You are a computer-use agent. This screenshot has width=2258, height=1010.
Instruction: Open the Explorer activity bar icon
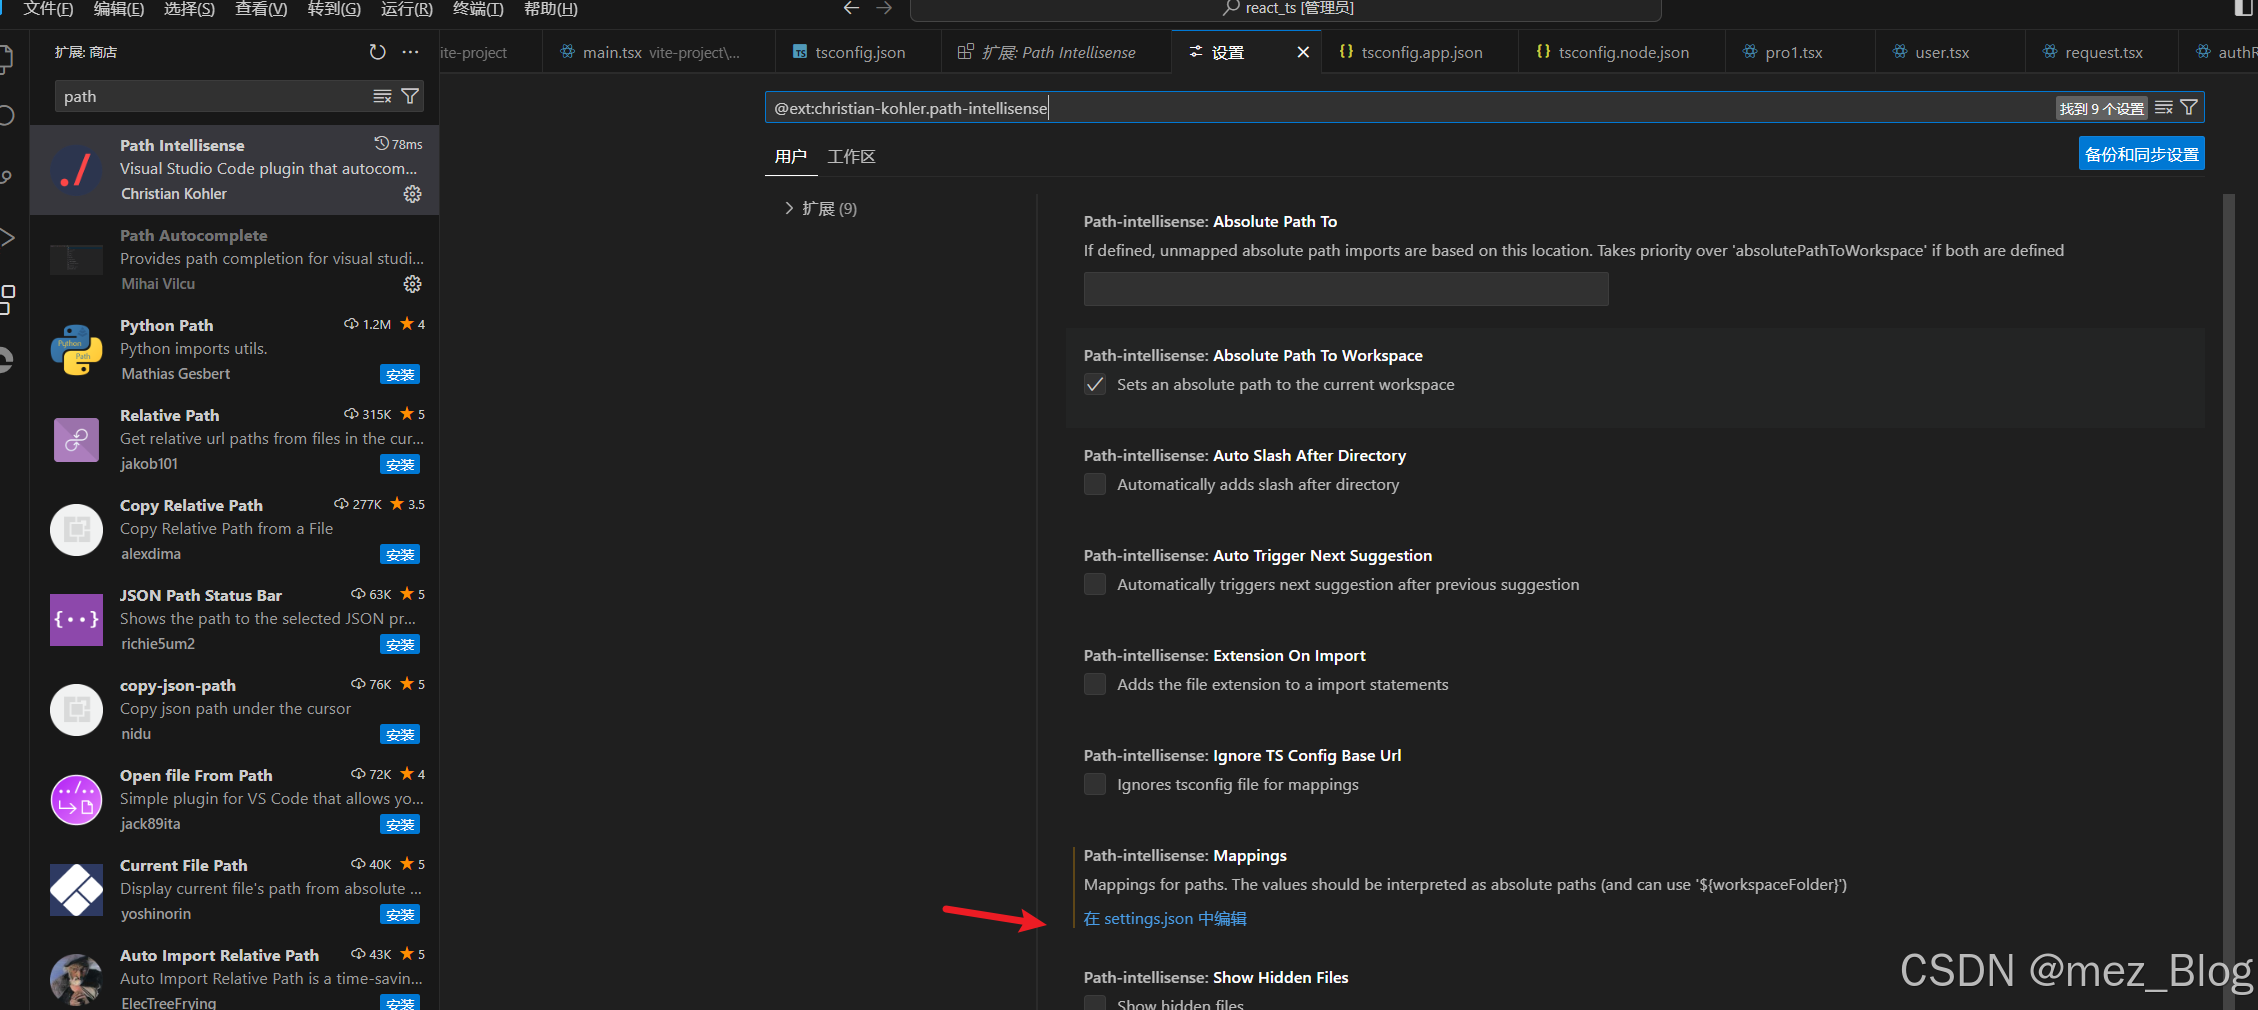point(7,58)
